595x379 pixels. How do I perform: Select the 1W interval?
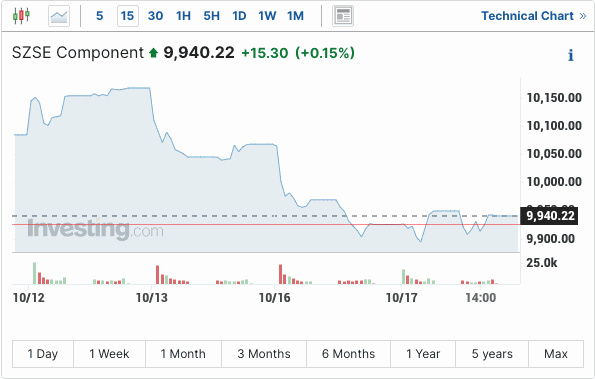[x=267, y=16]
